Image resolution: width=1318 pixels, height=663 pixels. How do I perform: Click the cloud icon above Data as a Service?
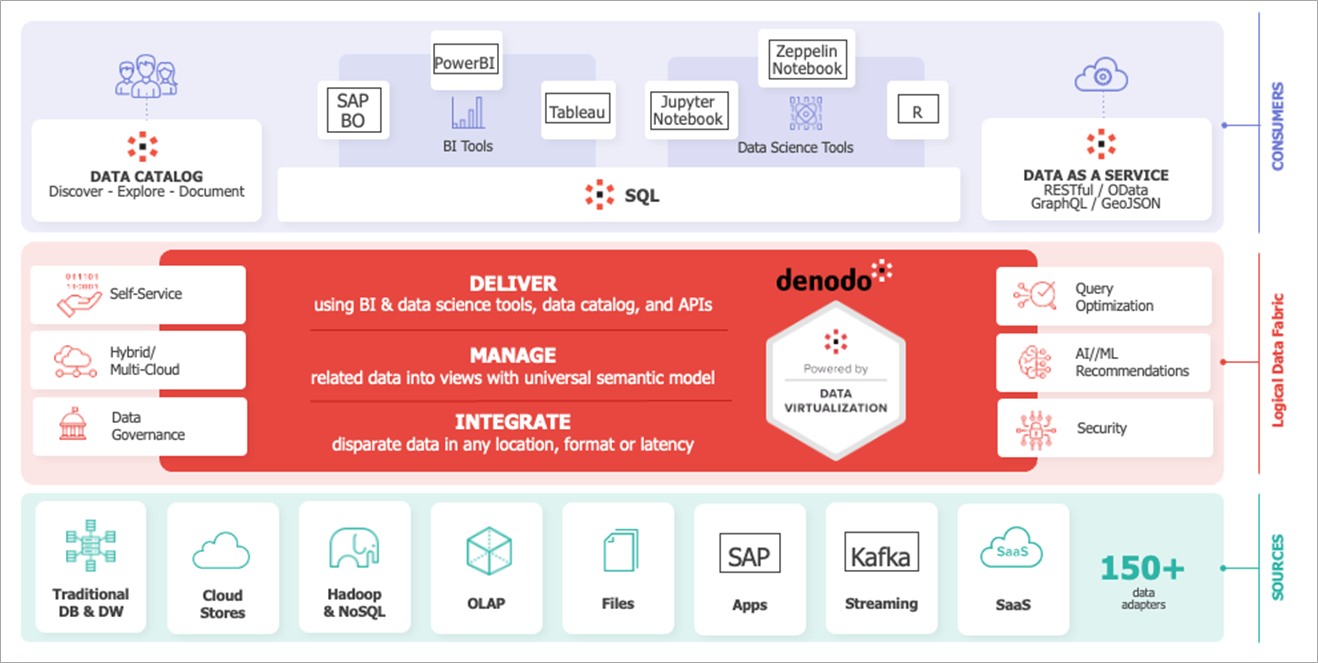(x=1101, y=74)
